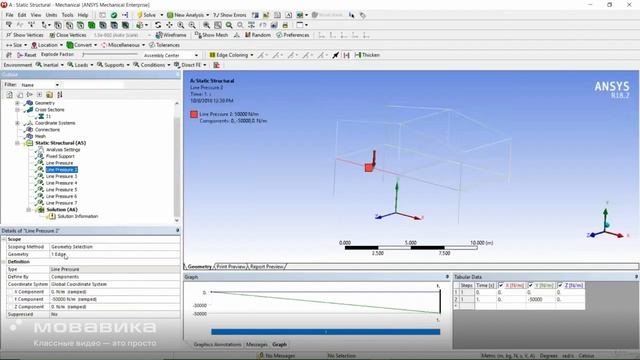
Task: Click the Tolerances icon
Action: point(152,45)
